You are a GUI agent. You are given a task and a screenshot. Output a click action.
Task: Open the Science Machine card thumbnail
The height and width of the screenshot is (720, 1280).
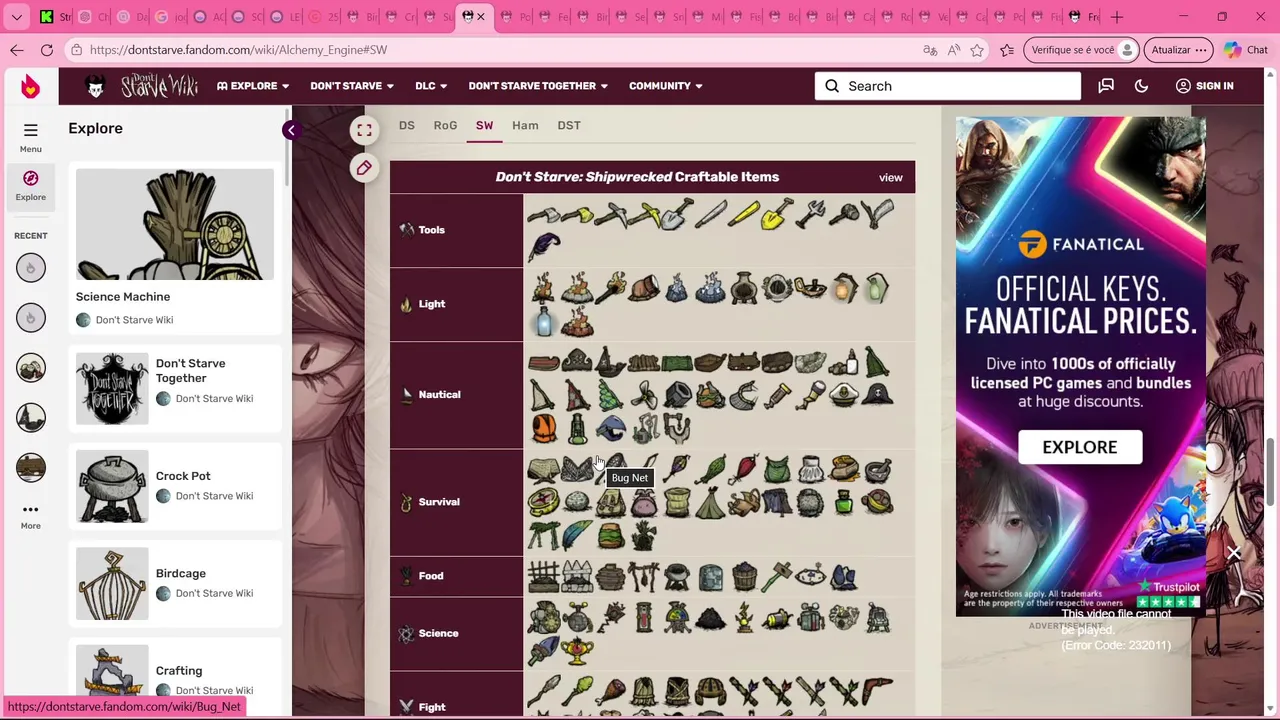tap(175, 224)
